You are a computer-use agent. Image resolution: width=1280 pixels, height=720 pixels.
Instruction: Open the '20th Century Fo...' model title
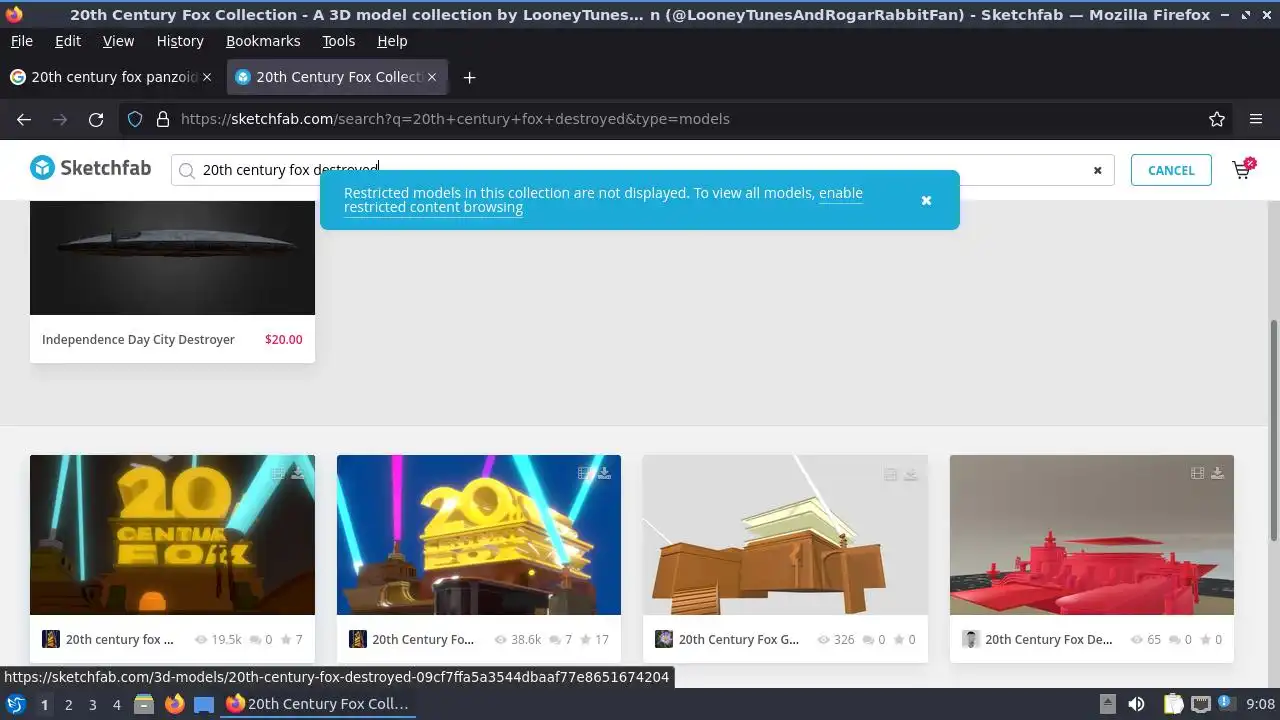pos(423,639)
